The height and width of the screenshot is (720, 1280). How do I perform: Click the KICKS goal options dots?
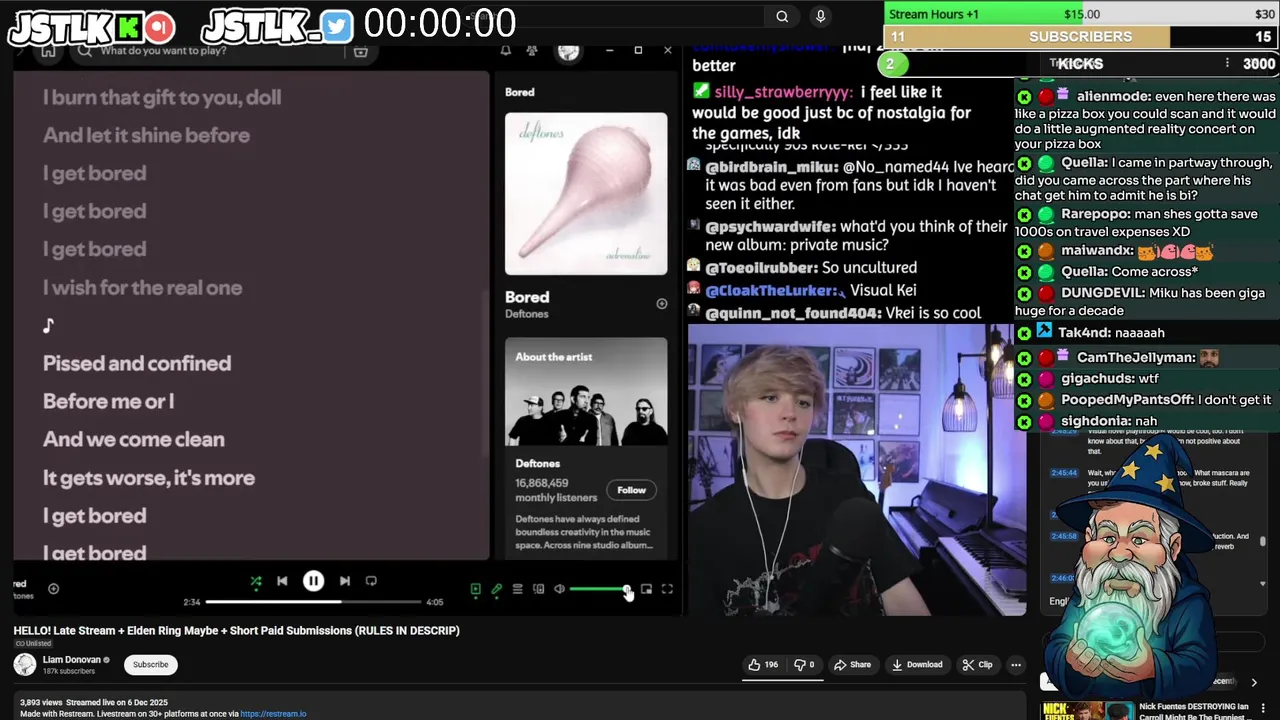coord(1227,64)
